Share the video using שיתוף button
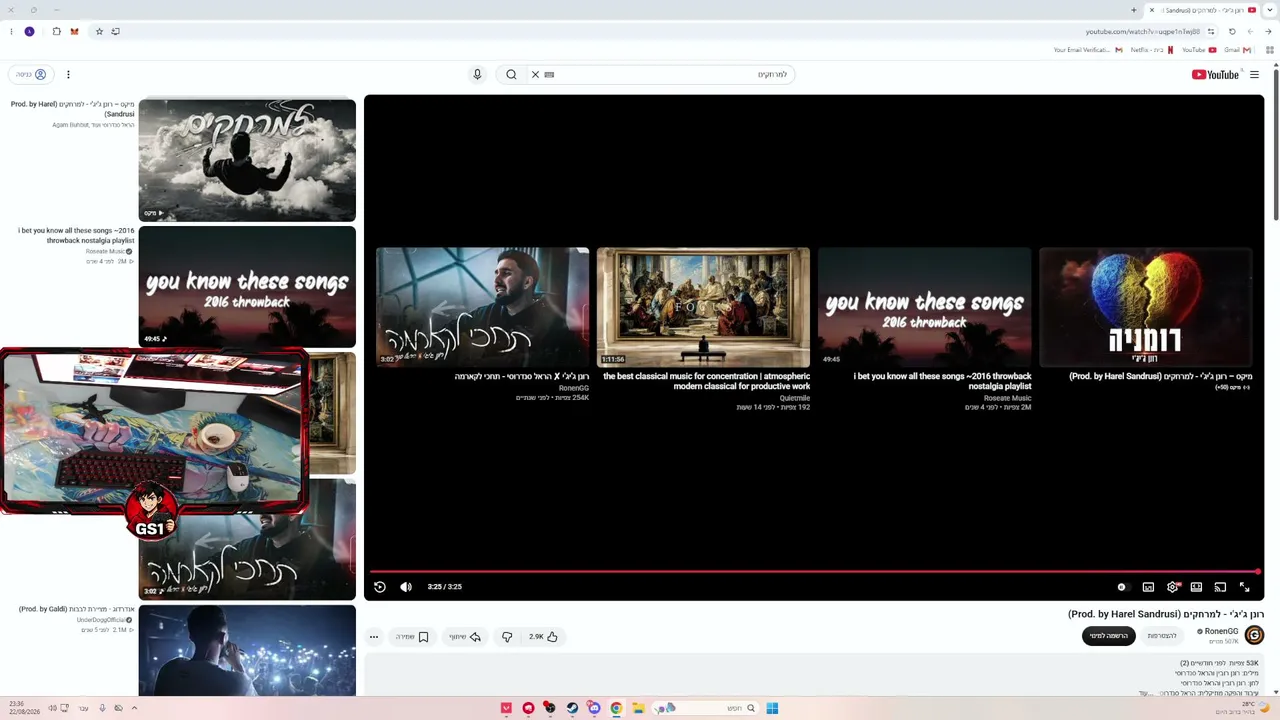Screen dimensions: 1280x720 tap(464, 637)
